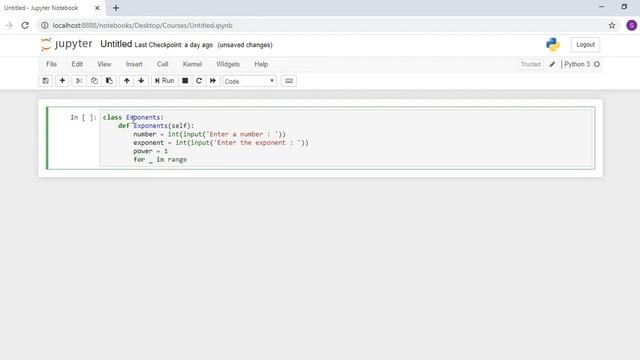Copy selected cells icon
The width and height of the screenshot is (640, 360).
94,81
